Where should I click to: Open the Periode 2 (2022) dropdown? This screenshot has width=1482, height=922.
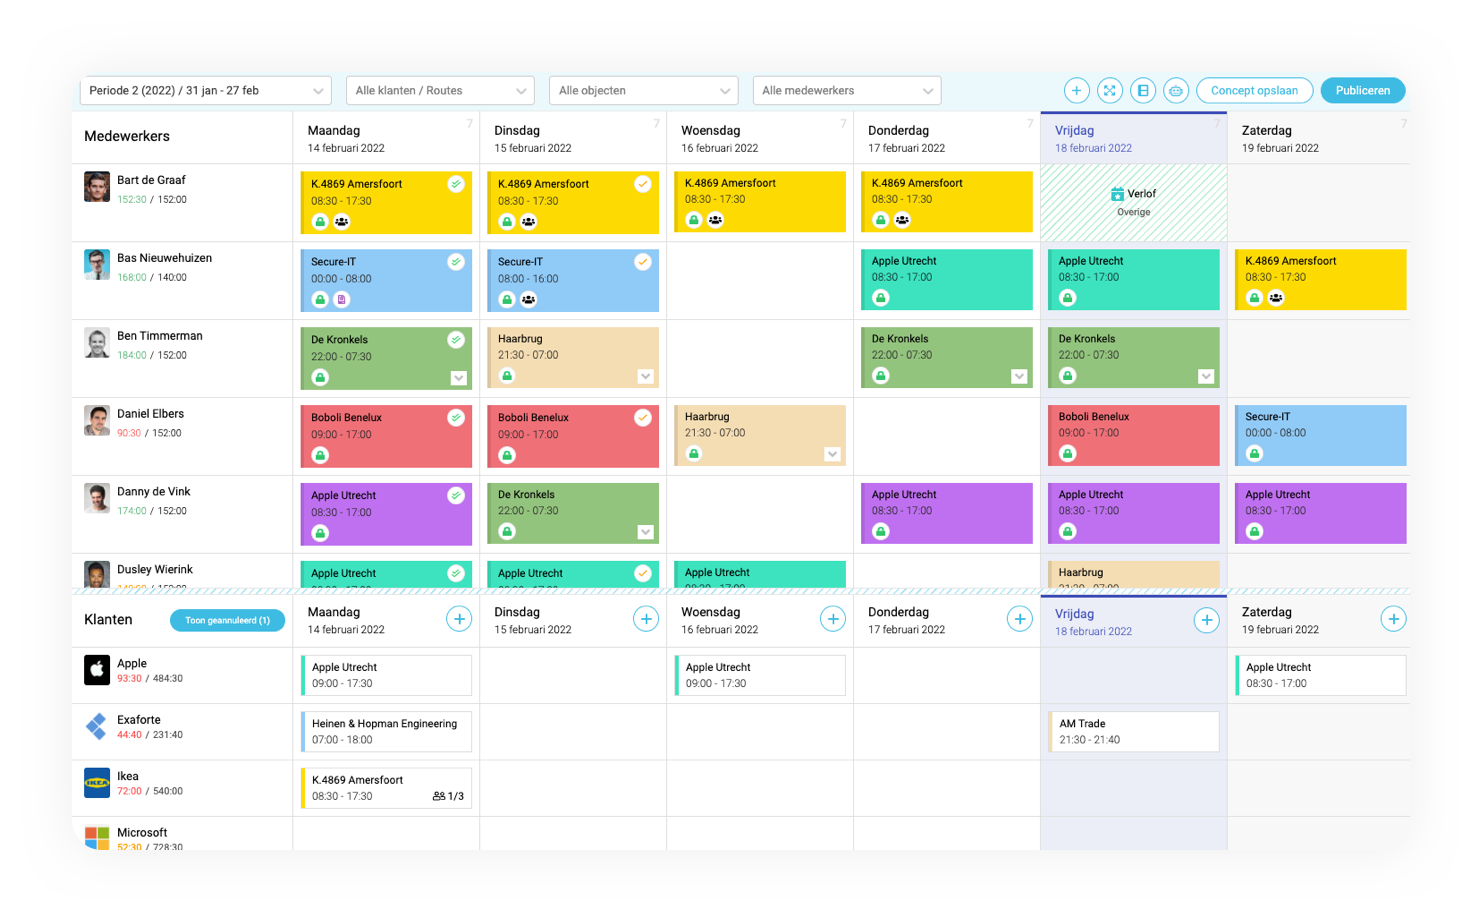(x=205, y=91)
